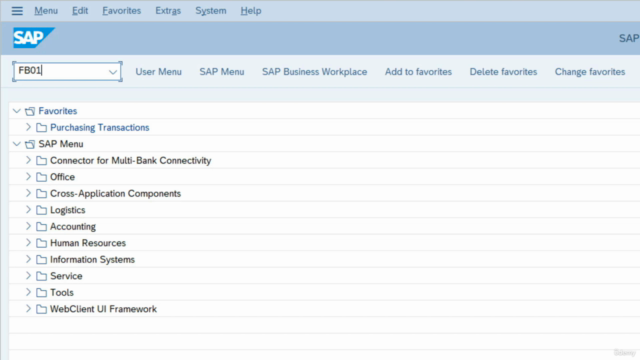The image size is (640, 360).
Task: Select the Service text
Action: (x=66, y=276)
